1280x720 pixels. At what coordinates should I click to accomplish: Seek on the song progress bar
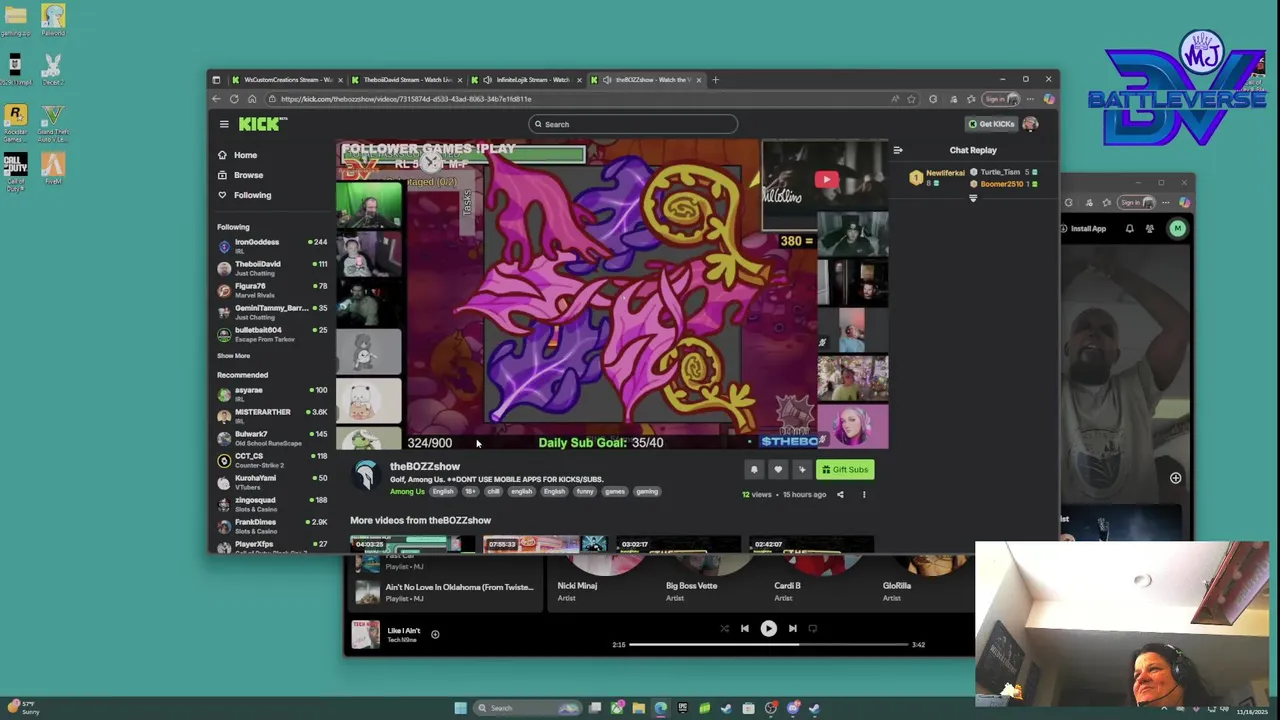[x=768, y=645]
